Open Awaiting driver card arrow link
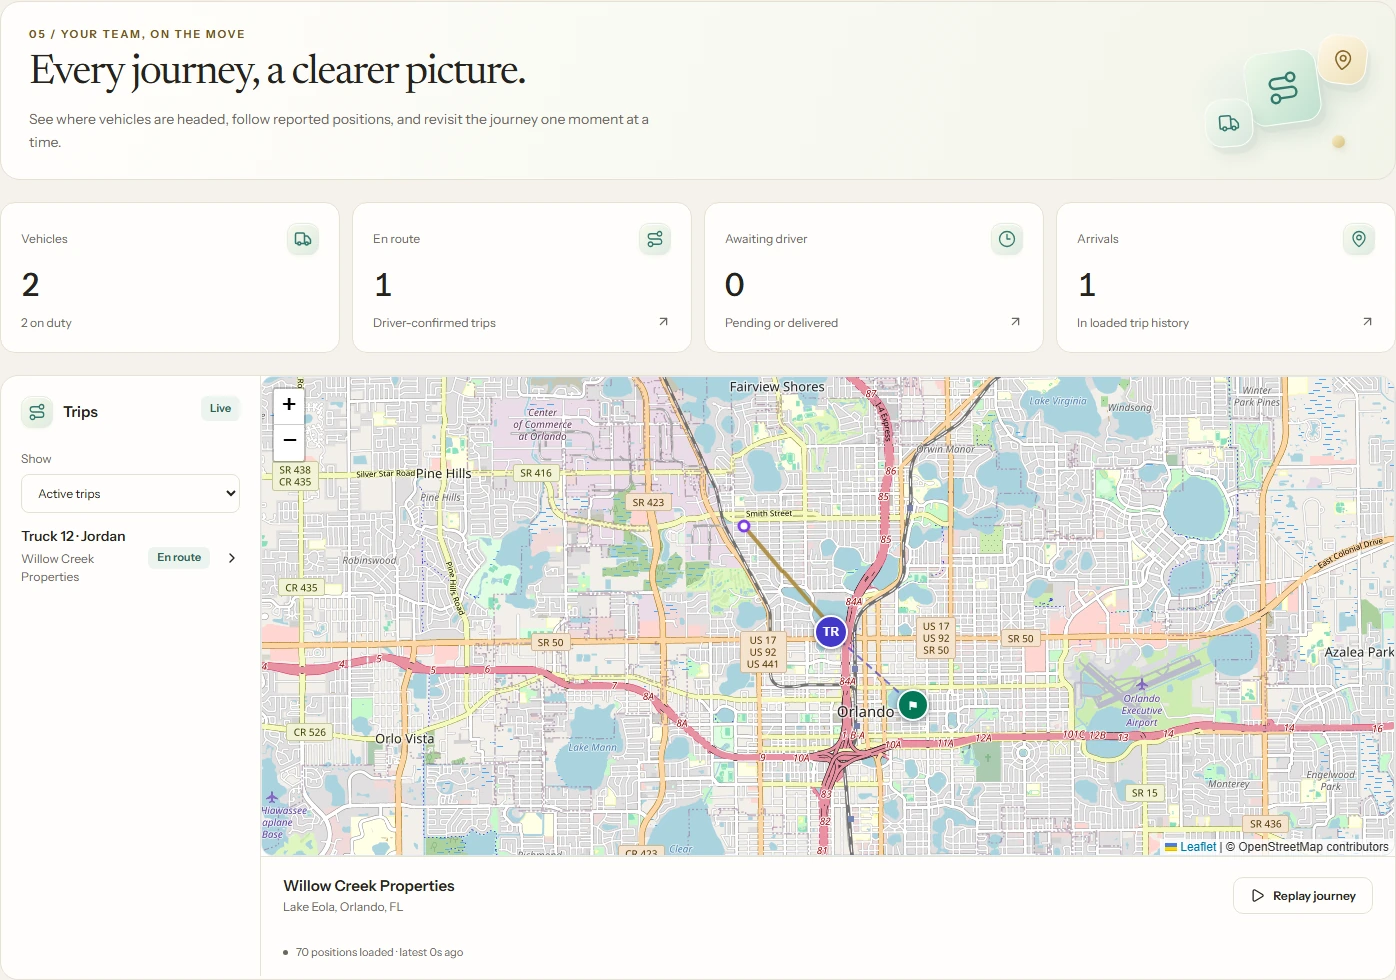 click(x=1015, y=322)
